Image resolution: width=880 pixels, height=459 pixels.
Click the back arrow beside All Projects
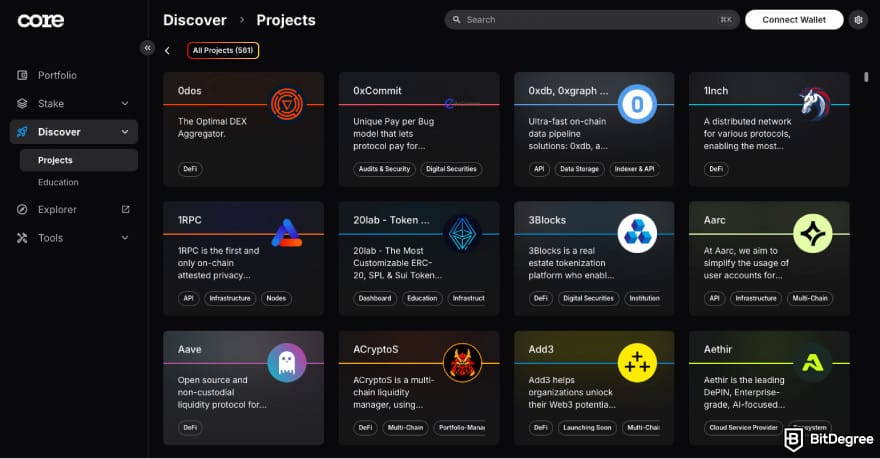167,51
